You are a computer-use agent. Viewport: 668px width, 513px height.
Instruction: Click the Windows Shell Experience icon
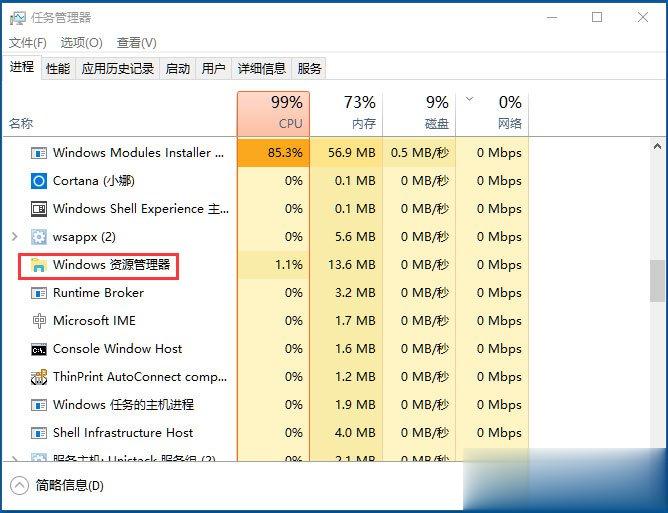[x=39, y=209]
